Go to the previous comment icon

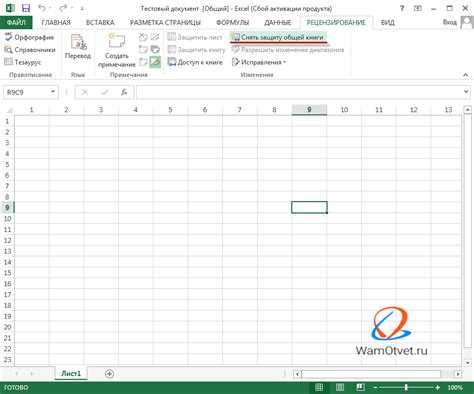[143, 50]
